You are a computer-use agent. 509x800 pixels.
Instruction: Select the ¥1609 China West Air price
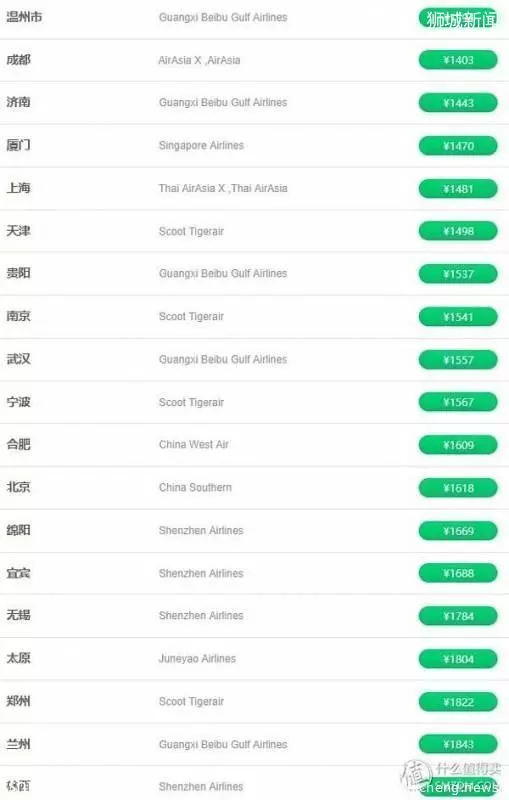[458, 445]
